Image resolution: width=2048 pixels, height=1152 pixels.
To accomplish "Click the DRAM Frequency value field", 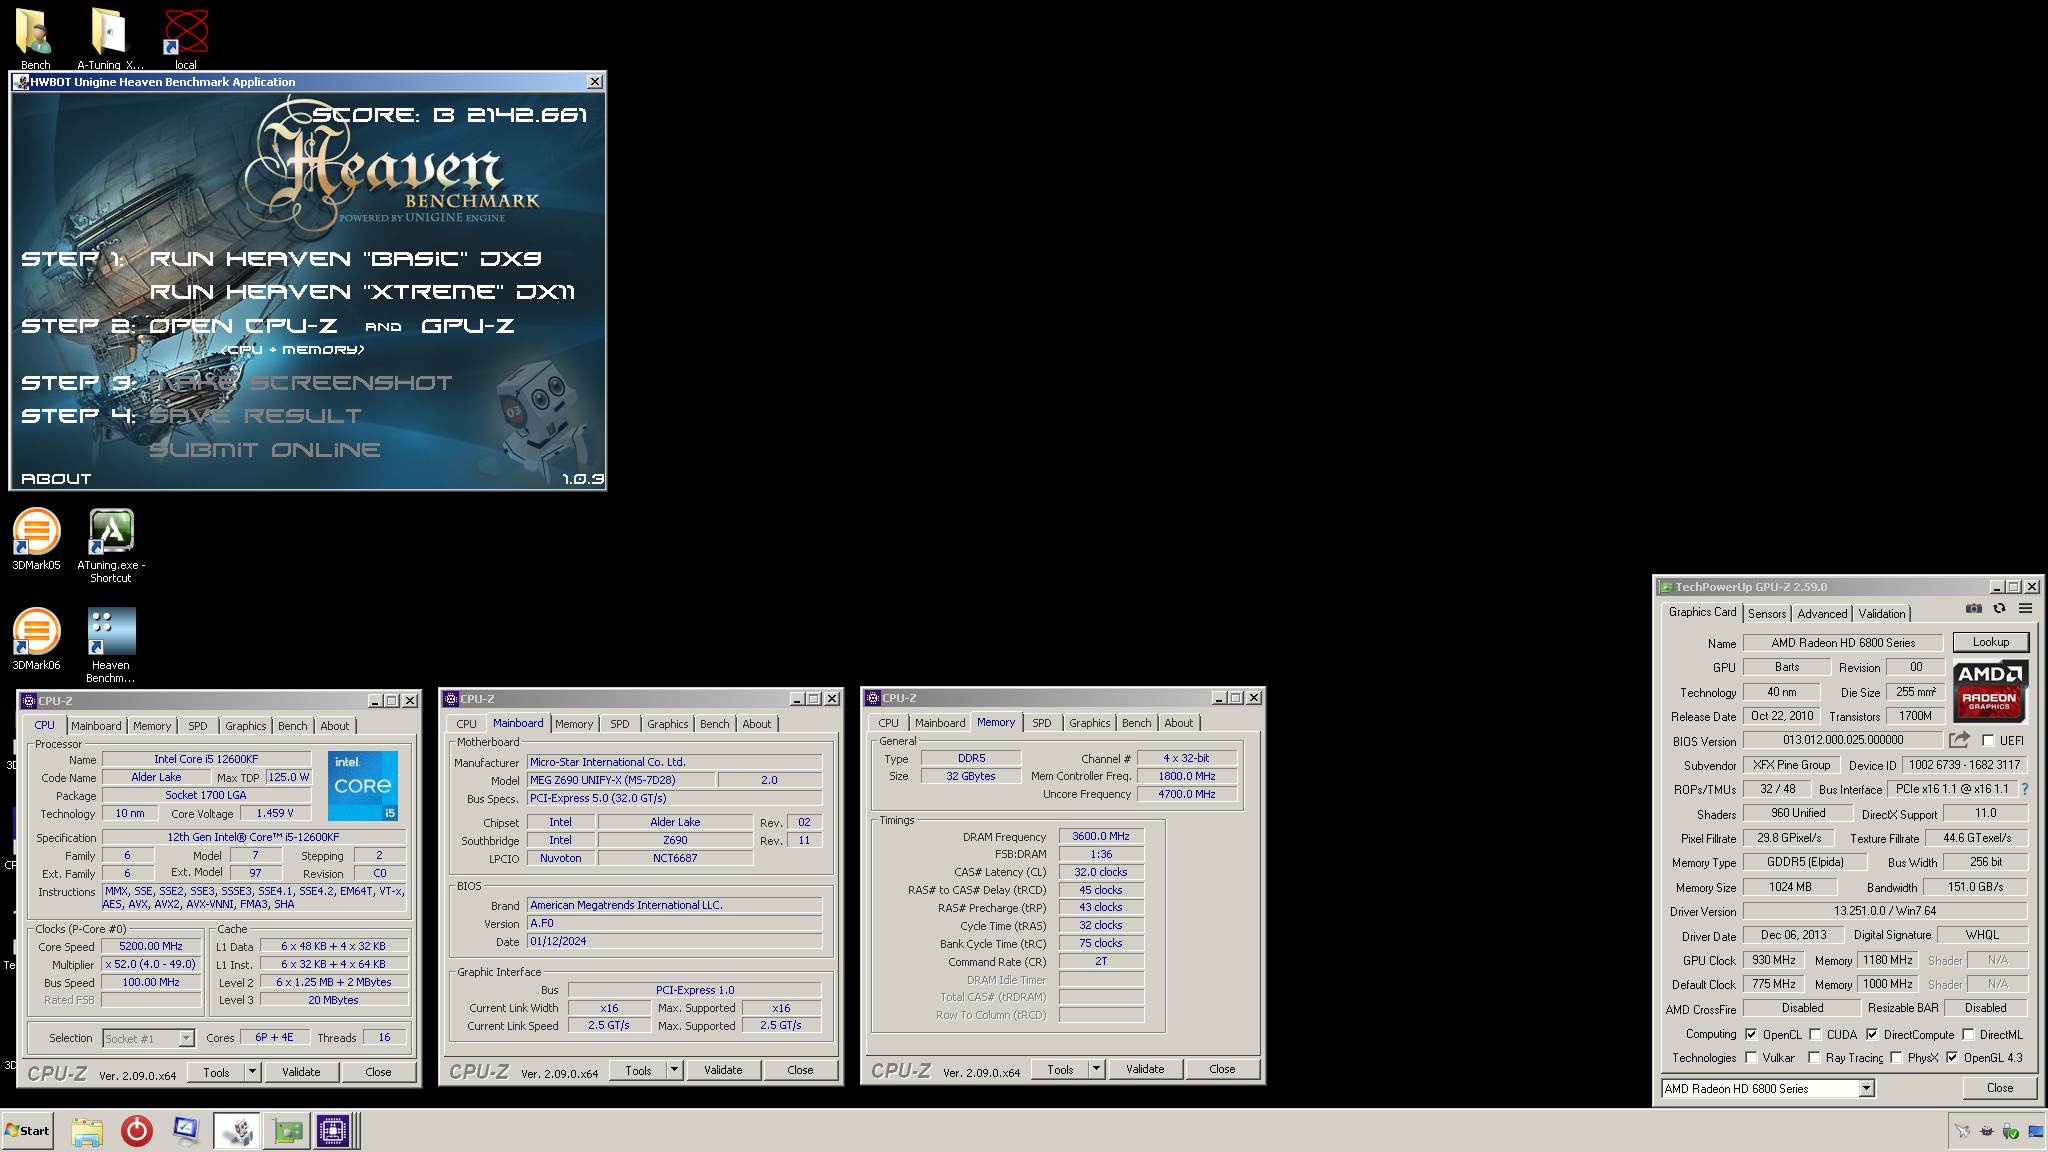I will click(x=1101, y=836).
